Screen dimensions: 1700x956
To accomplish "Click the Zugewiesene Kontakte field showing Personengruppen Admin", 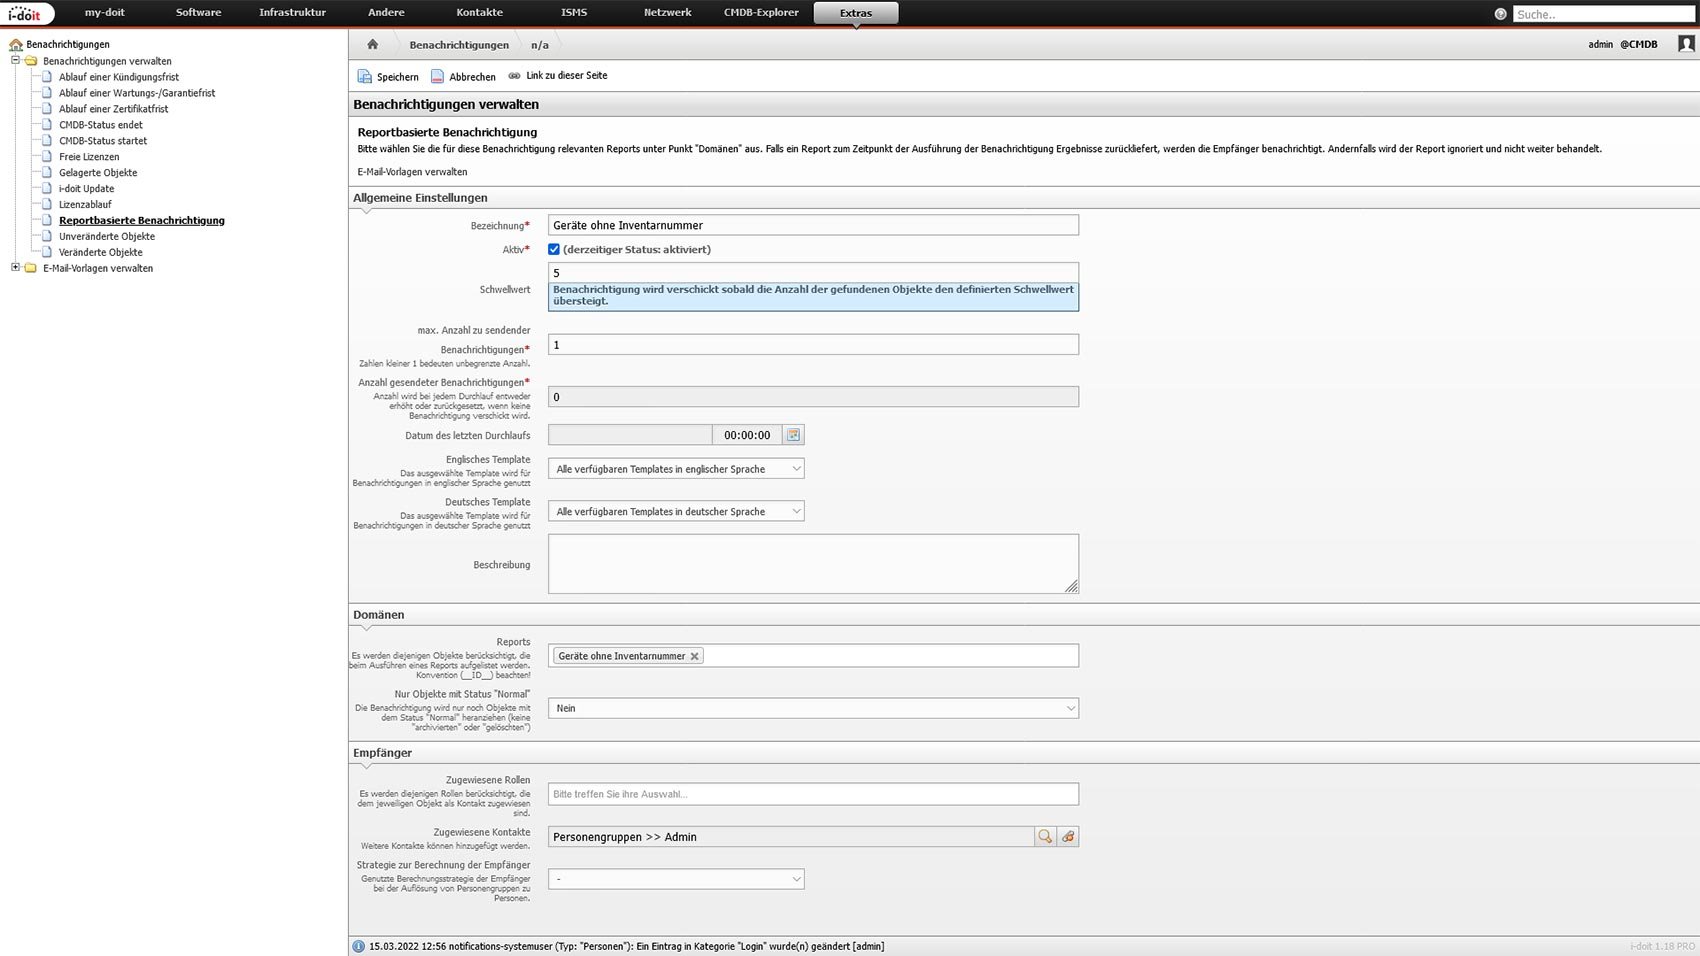I will point(791,837).
